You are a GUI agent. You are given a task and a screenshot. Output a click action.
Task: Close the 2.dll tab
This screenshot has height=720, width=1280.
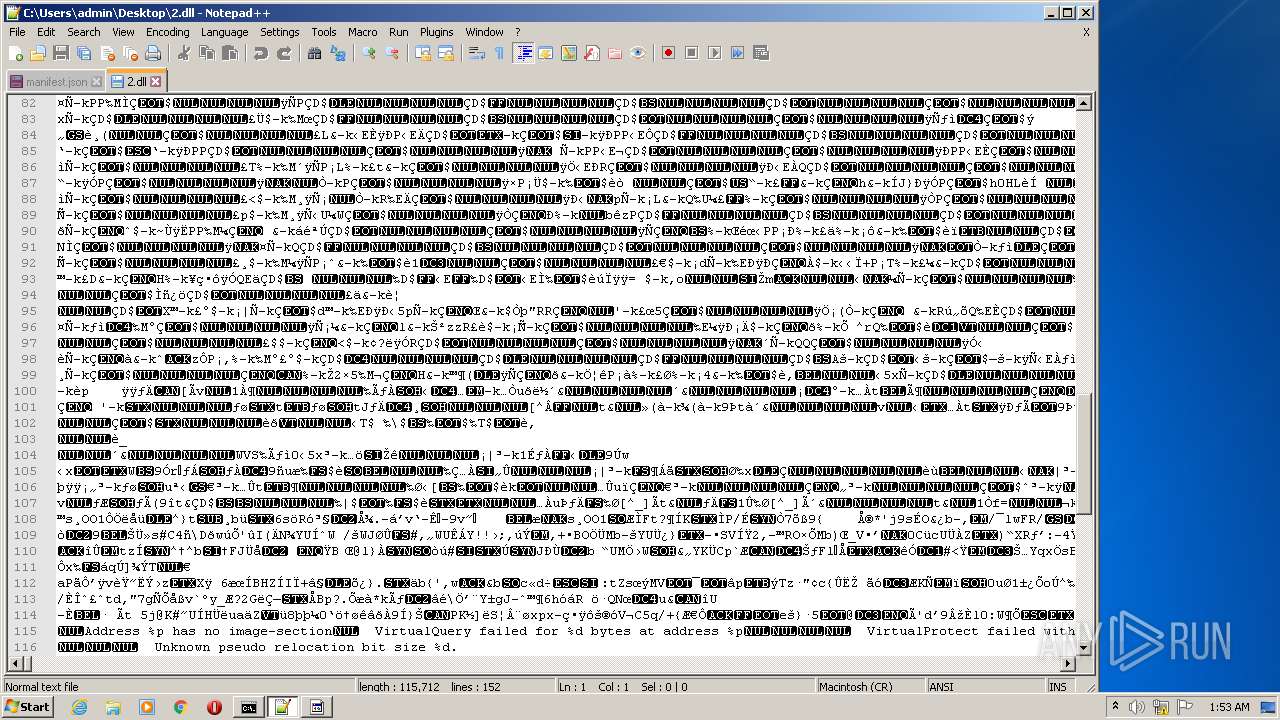coord(155,81)
